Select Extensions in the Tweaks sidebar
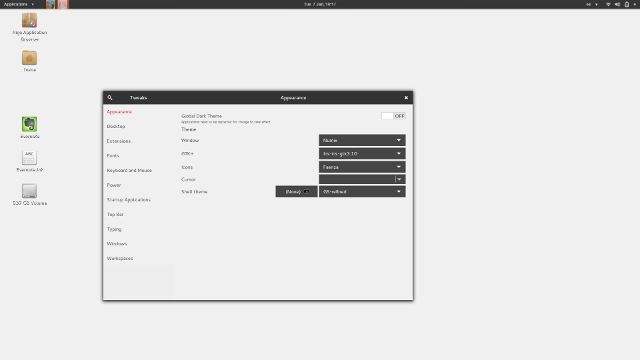The image size is (640, 360). [x=119, y=141]
